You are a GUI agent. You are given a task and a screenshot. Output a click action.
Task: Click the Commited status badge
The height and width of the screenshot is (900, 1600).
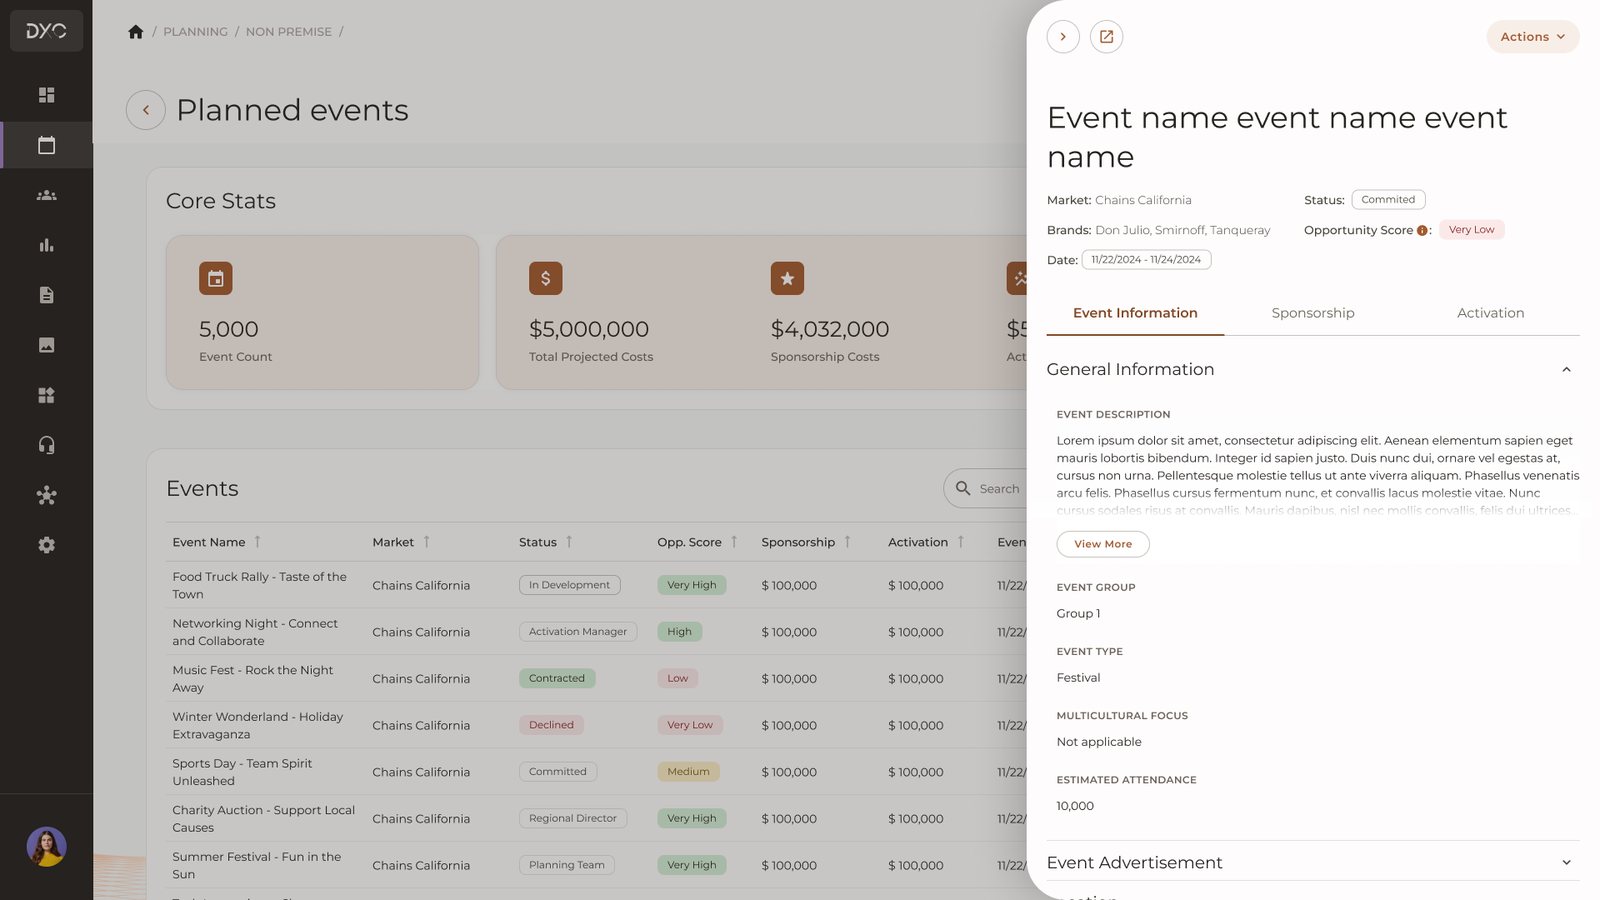coord(1388,199)
